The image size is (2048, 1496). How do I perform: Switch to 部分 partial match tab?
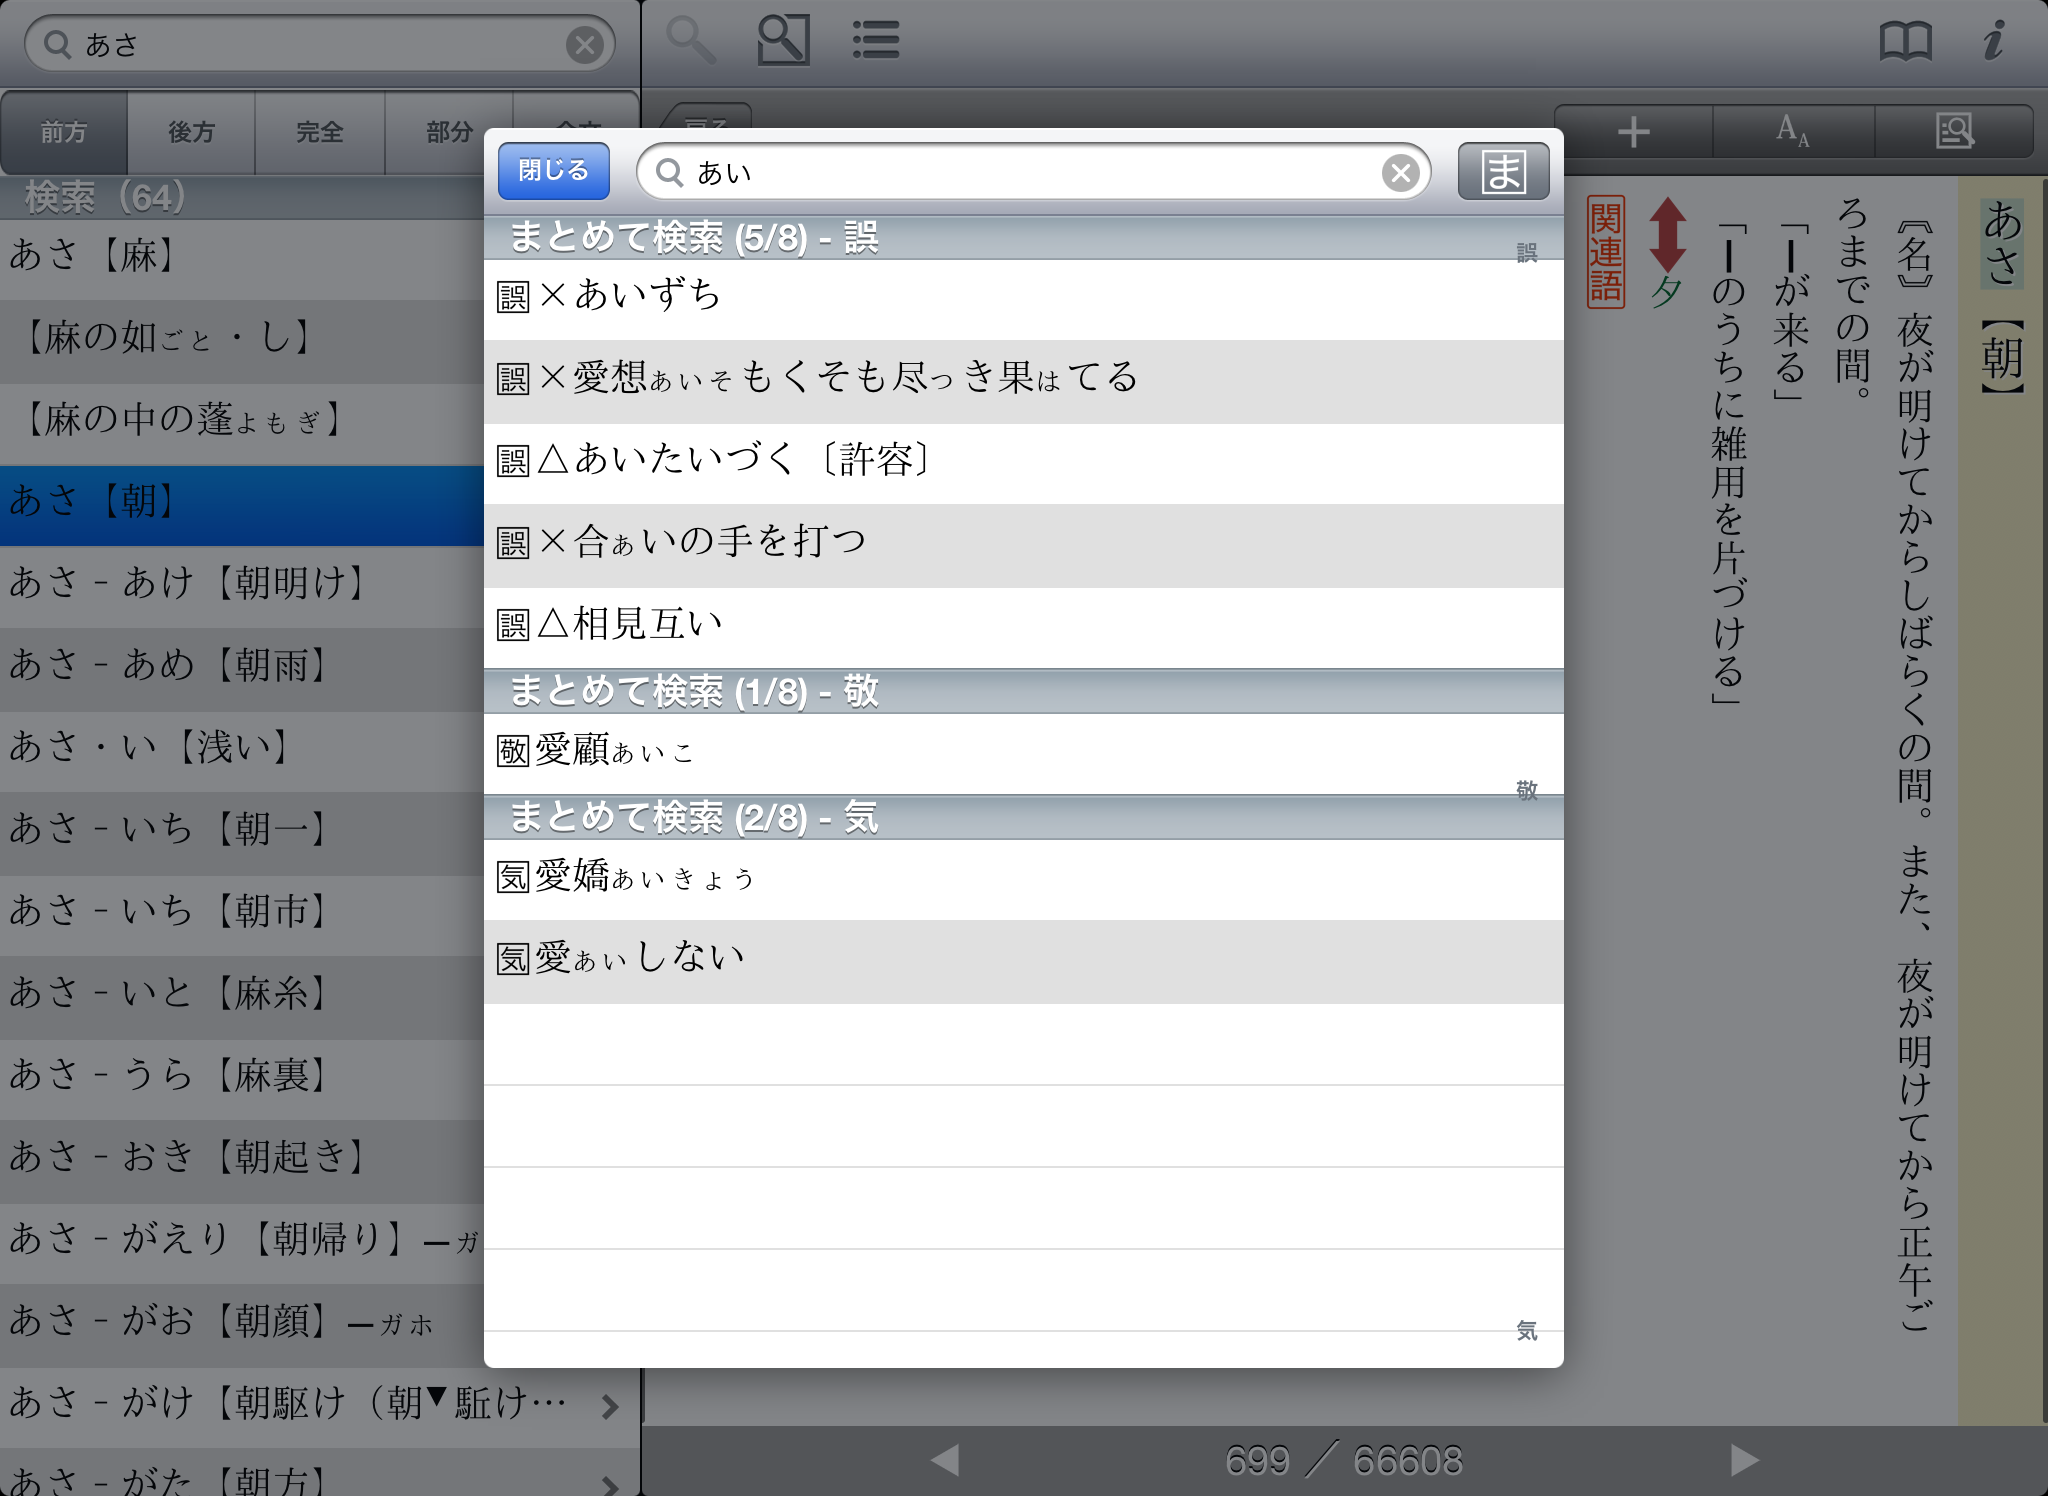[448, 132]
